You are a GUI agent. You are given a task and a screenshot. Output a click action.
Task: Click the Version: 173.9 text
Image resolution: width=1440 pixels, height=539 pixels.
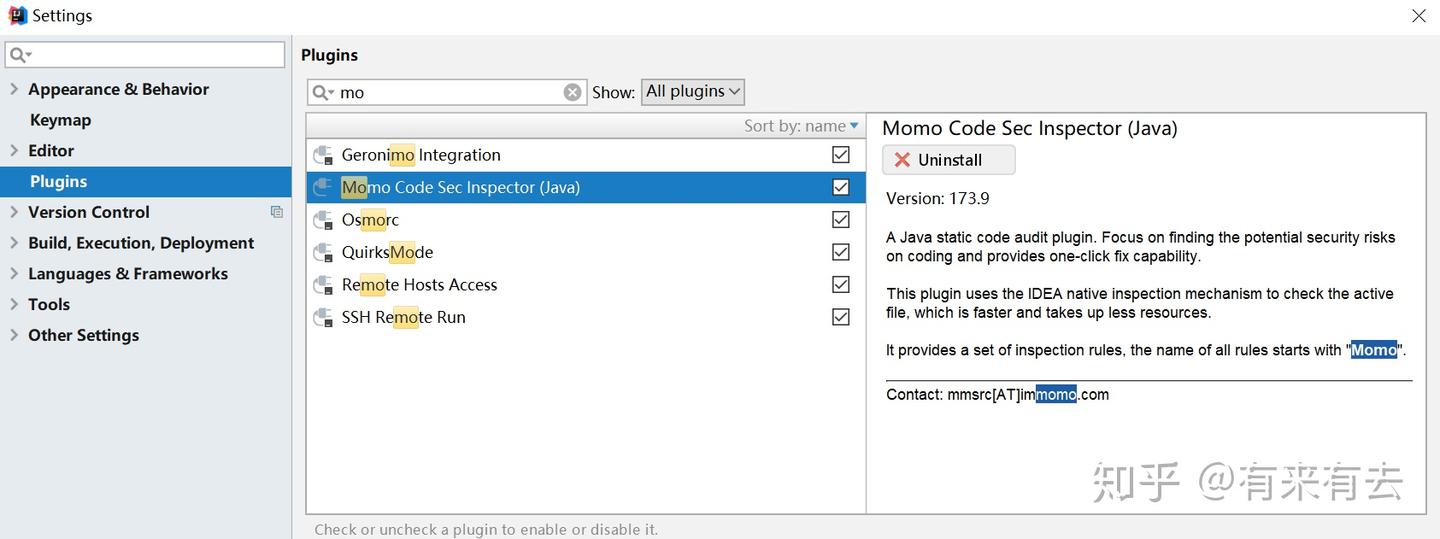pos(938,198)
